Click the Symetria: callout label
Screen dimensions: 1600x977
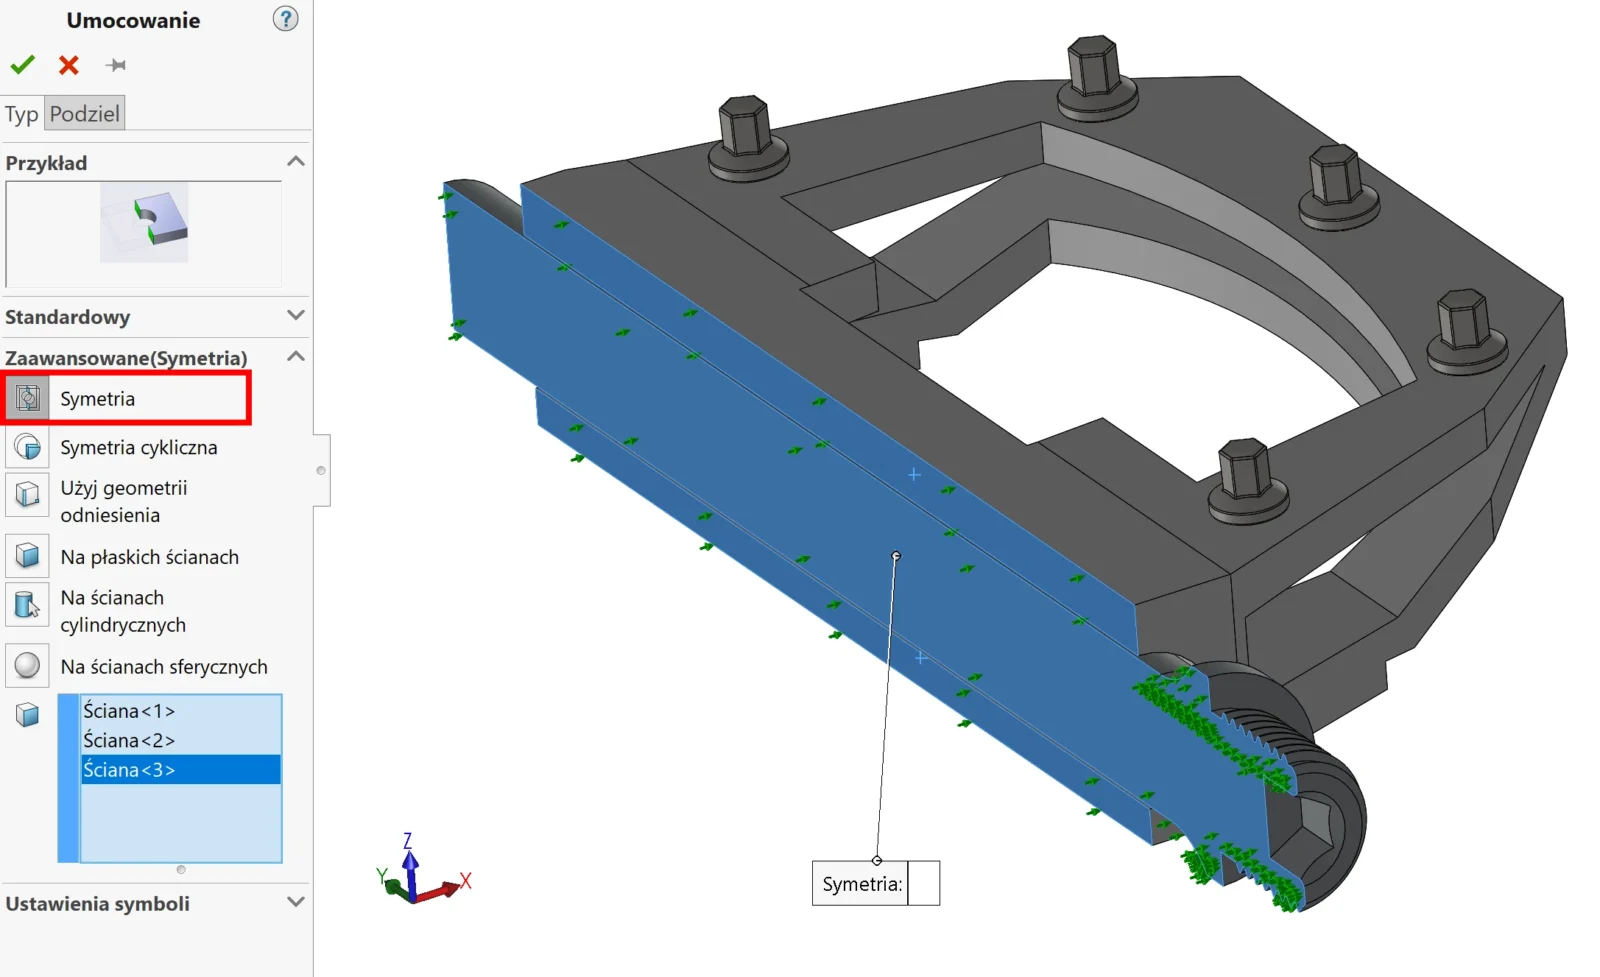point(861,884)
